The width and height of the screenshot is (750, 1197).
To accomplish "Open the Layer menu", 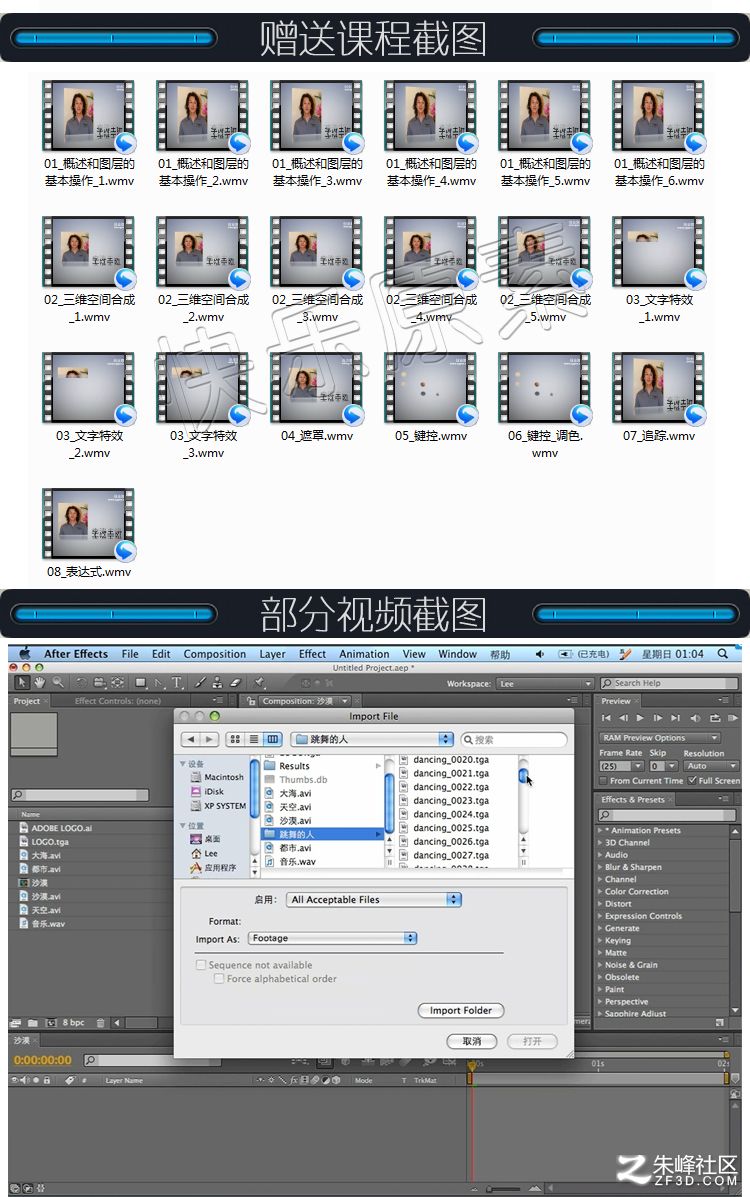I will tap(272, 654).
